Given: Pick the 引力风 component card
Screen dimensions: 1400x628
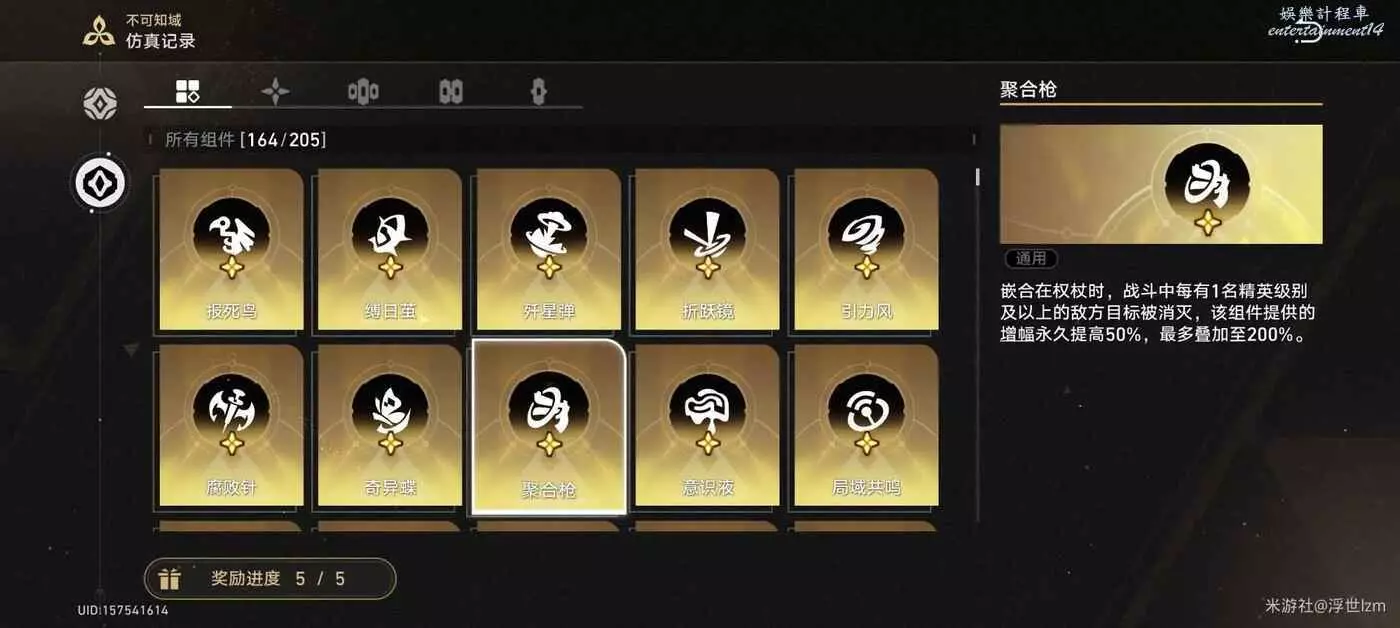Looking at the screenshot, I should [x=866, y=250].
